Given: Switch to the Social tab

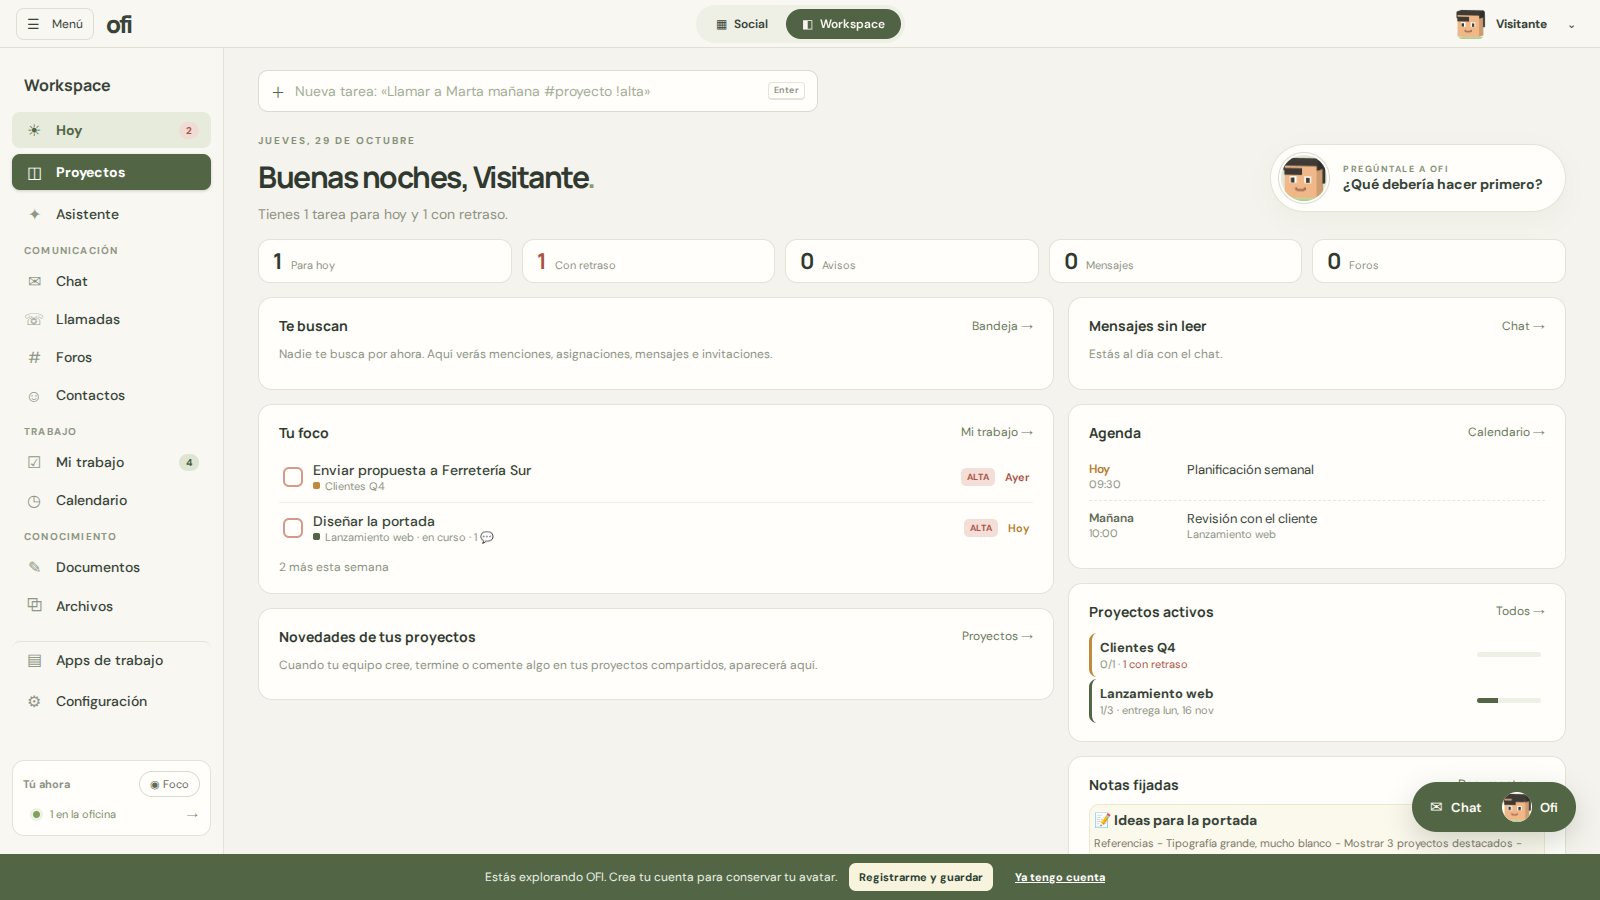Looking at the screenshot, I should [742, 24].
